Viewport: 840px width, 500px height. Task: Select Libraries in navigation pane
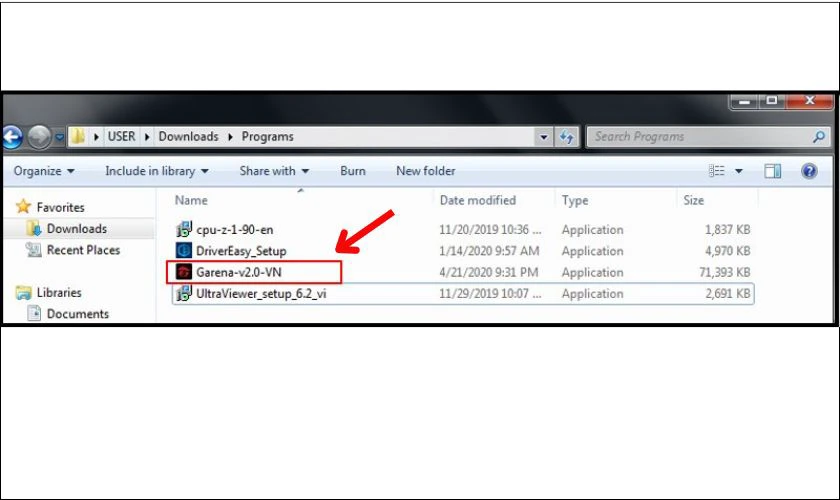(x=59, y=293)
